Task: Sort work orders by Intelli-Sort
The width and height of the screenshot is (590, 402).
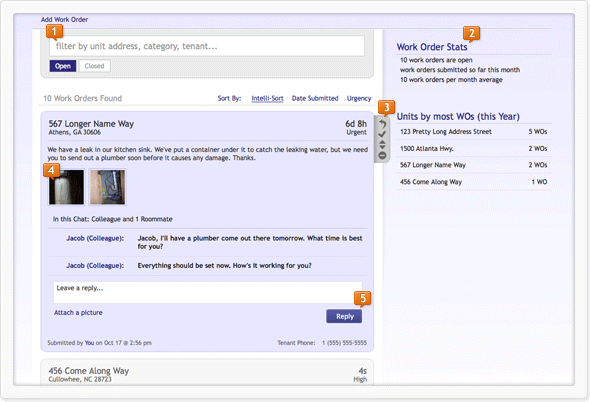Action: pyautogui.click(x=267, y=98)
